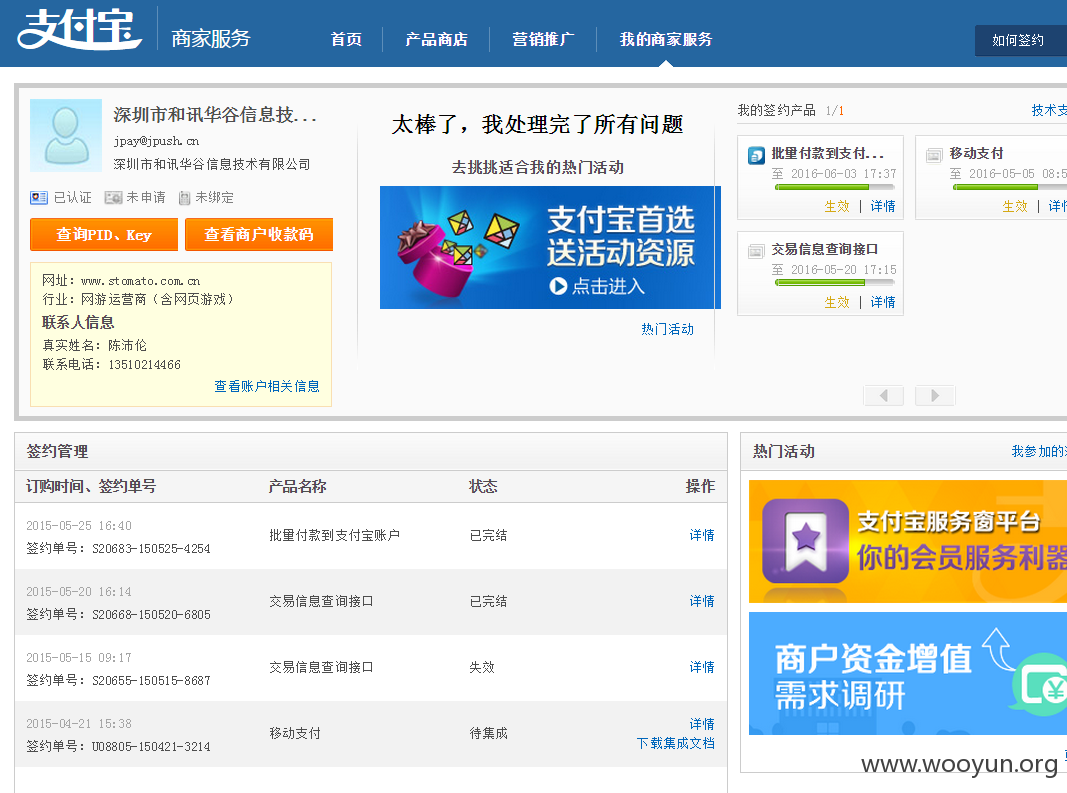Click the 未绑定 phone icon

coord(184,198)
